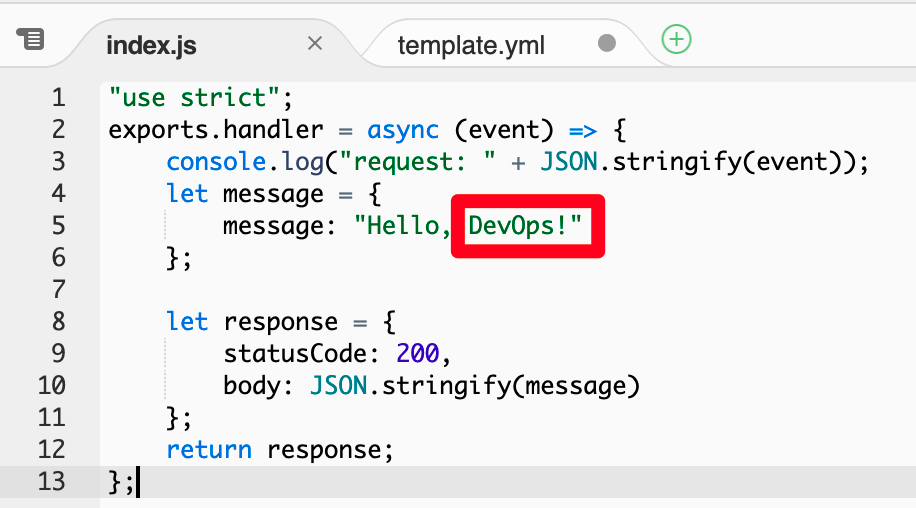Switch to the template.yml tab
The height and width of the screenshot is (508, 916).
pos(471,46)
